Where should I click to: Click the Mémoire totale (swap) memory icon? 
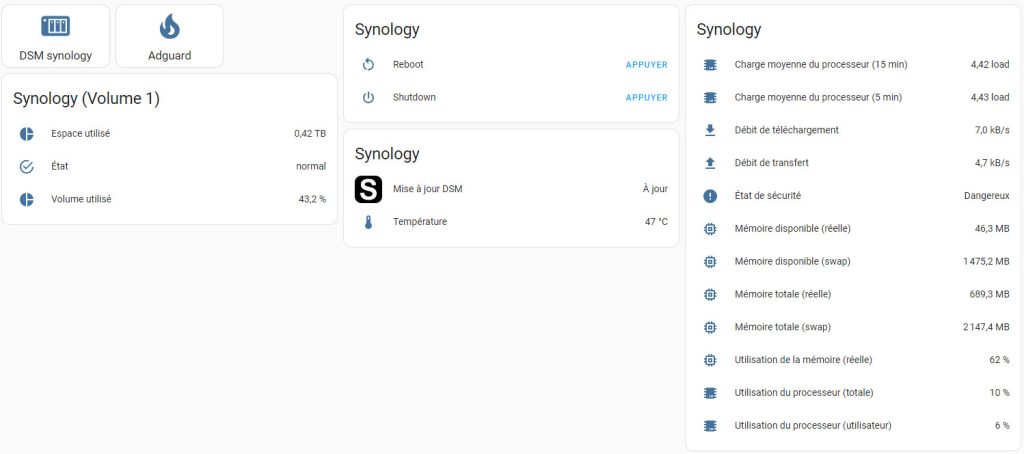(x=710, y=327)
